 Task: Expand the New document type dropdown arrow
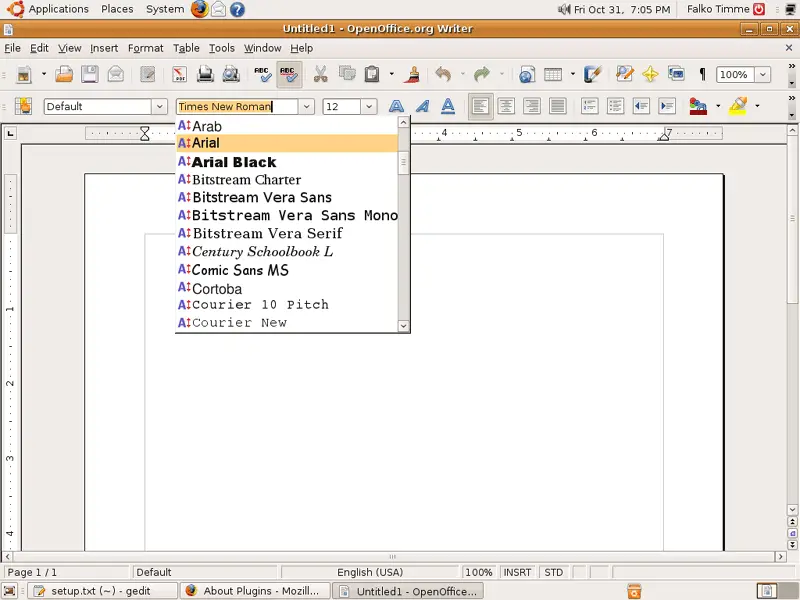pos(44,74)
